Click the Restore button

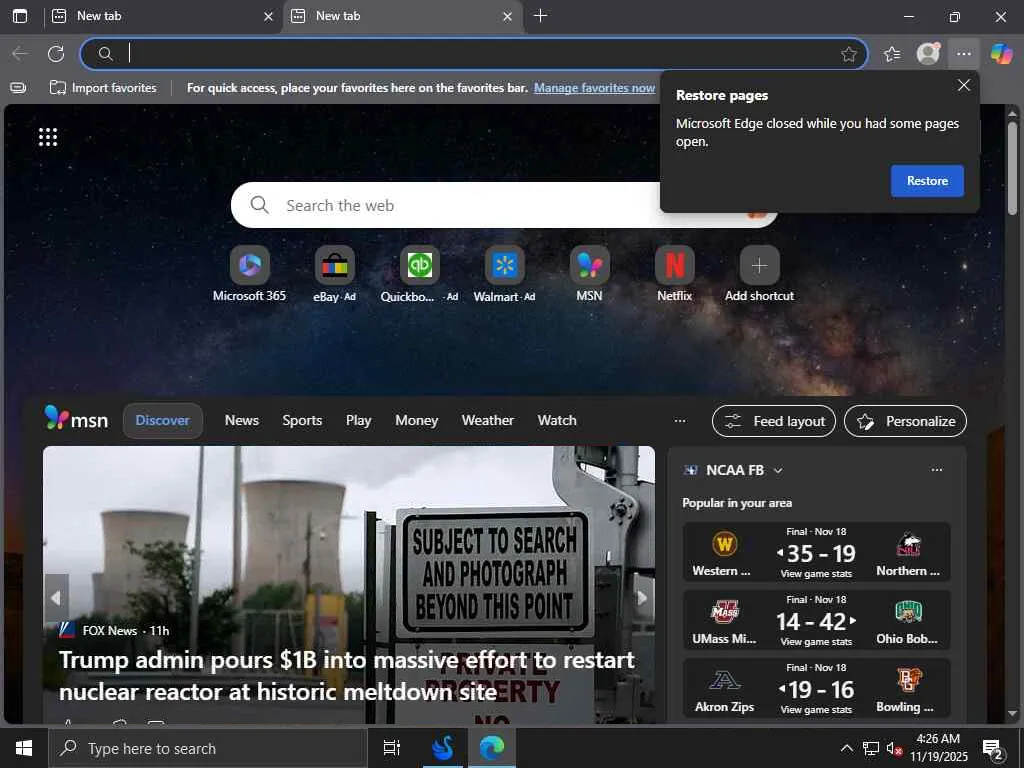click(927, 181)
